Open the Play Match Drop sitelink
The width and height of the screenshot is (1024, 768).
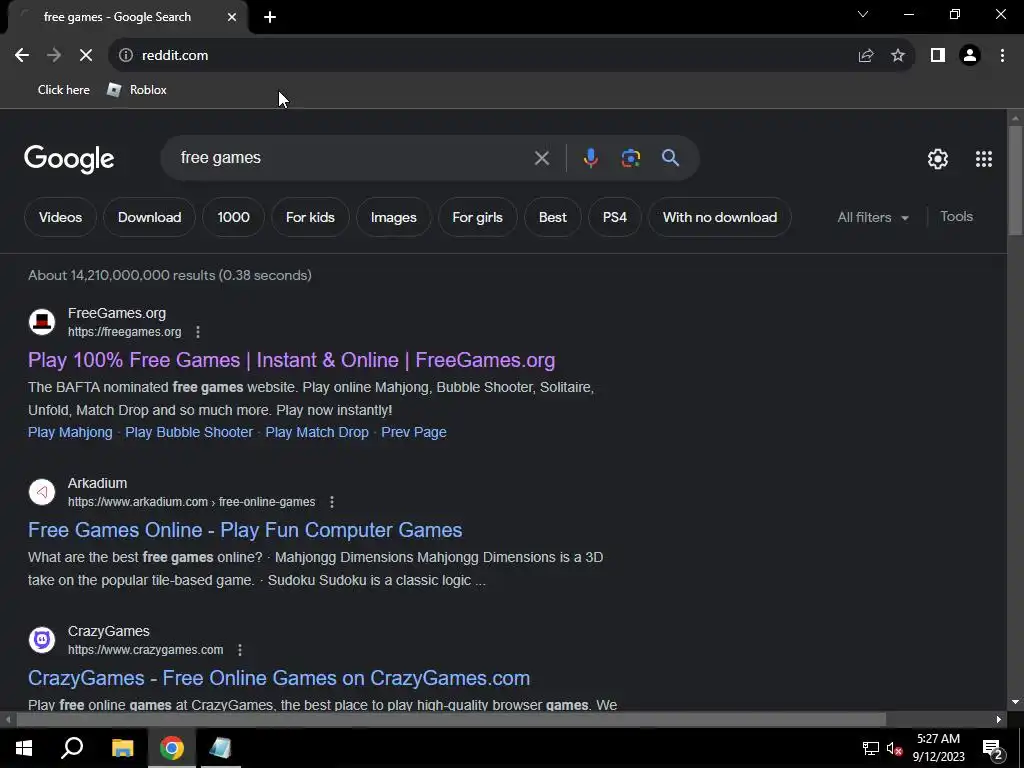pos(317,432)
